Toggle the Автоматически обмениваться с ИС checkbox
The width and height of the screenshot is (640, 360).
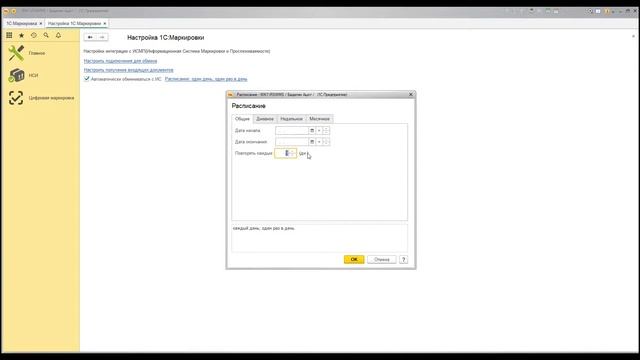pos(87,79)
